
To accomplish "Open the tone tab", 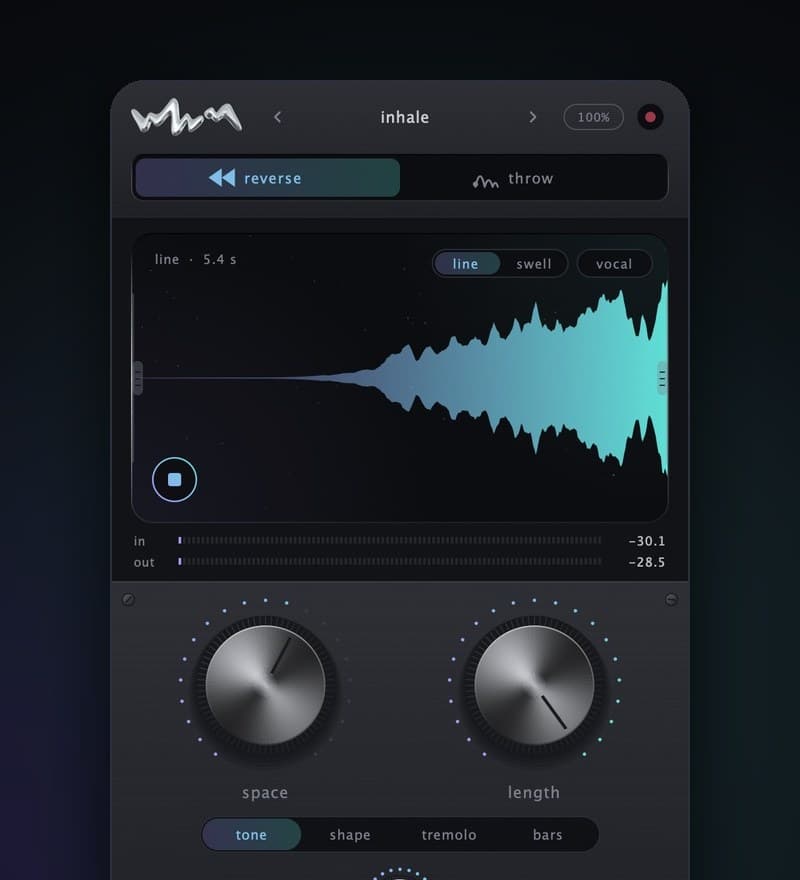I will click(251, 835).
